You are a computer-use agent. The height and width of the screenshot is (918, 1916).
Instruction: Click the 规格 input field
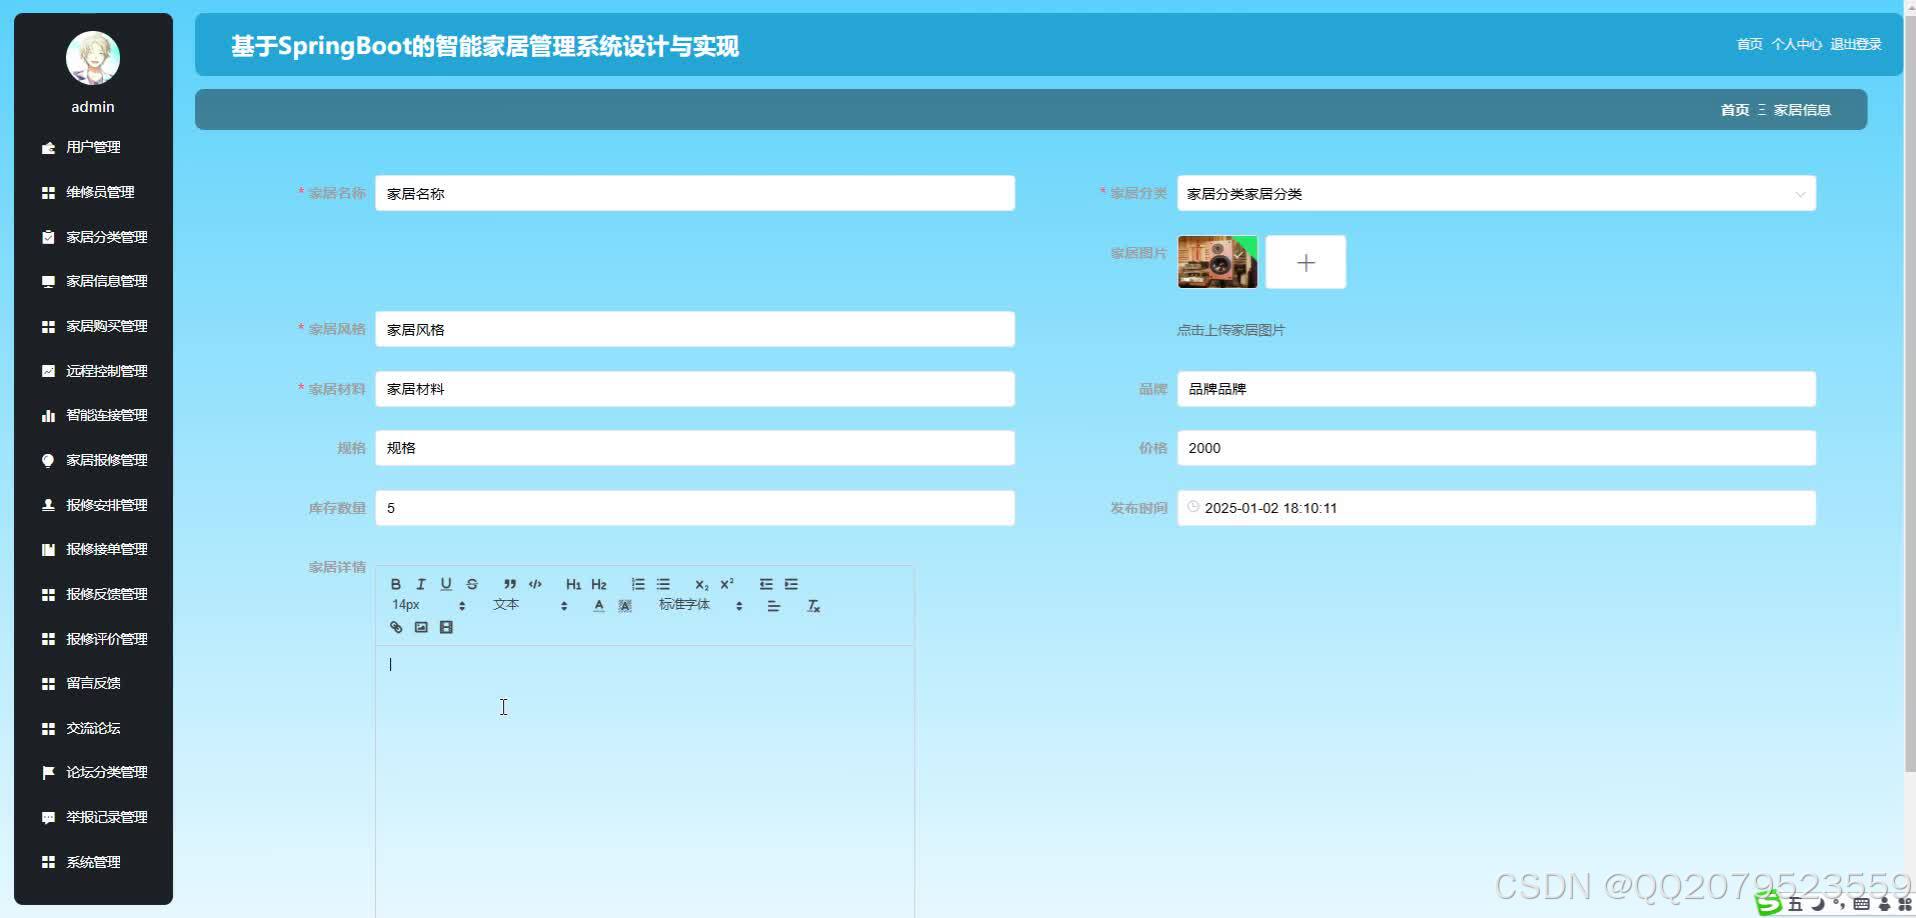(695, 448)
